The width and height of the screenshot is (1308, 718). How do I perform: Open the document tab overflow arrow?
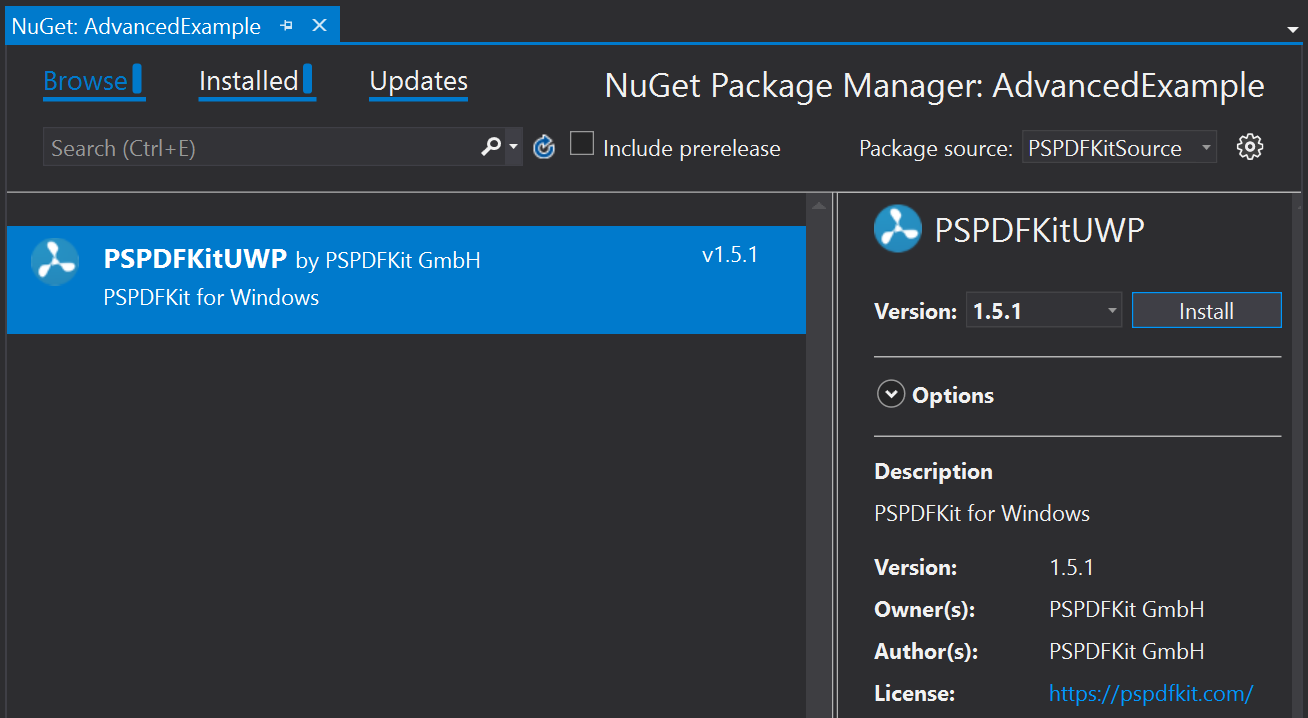tap(1292, 30)
